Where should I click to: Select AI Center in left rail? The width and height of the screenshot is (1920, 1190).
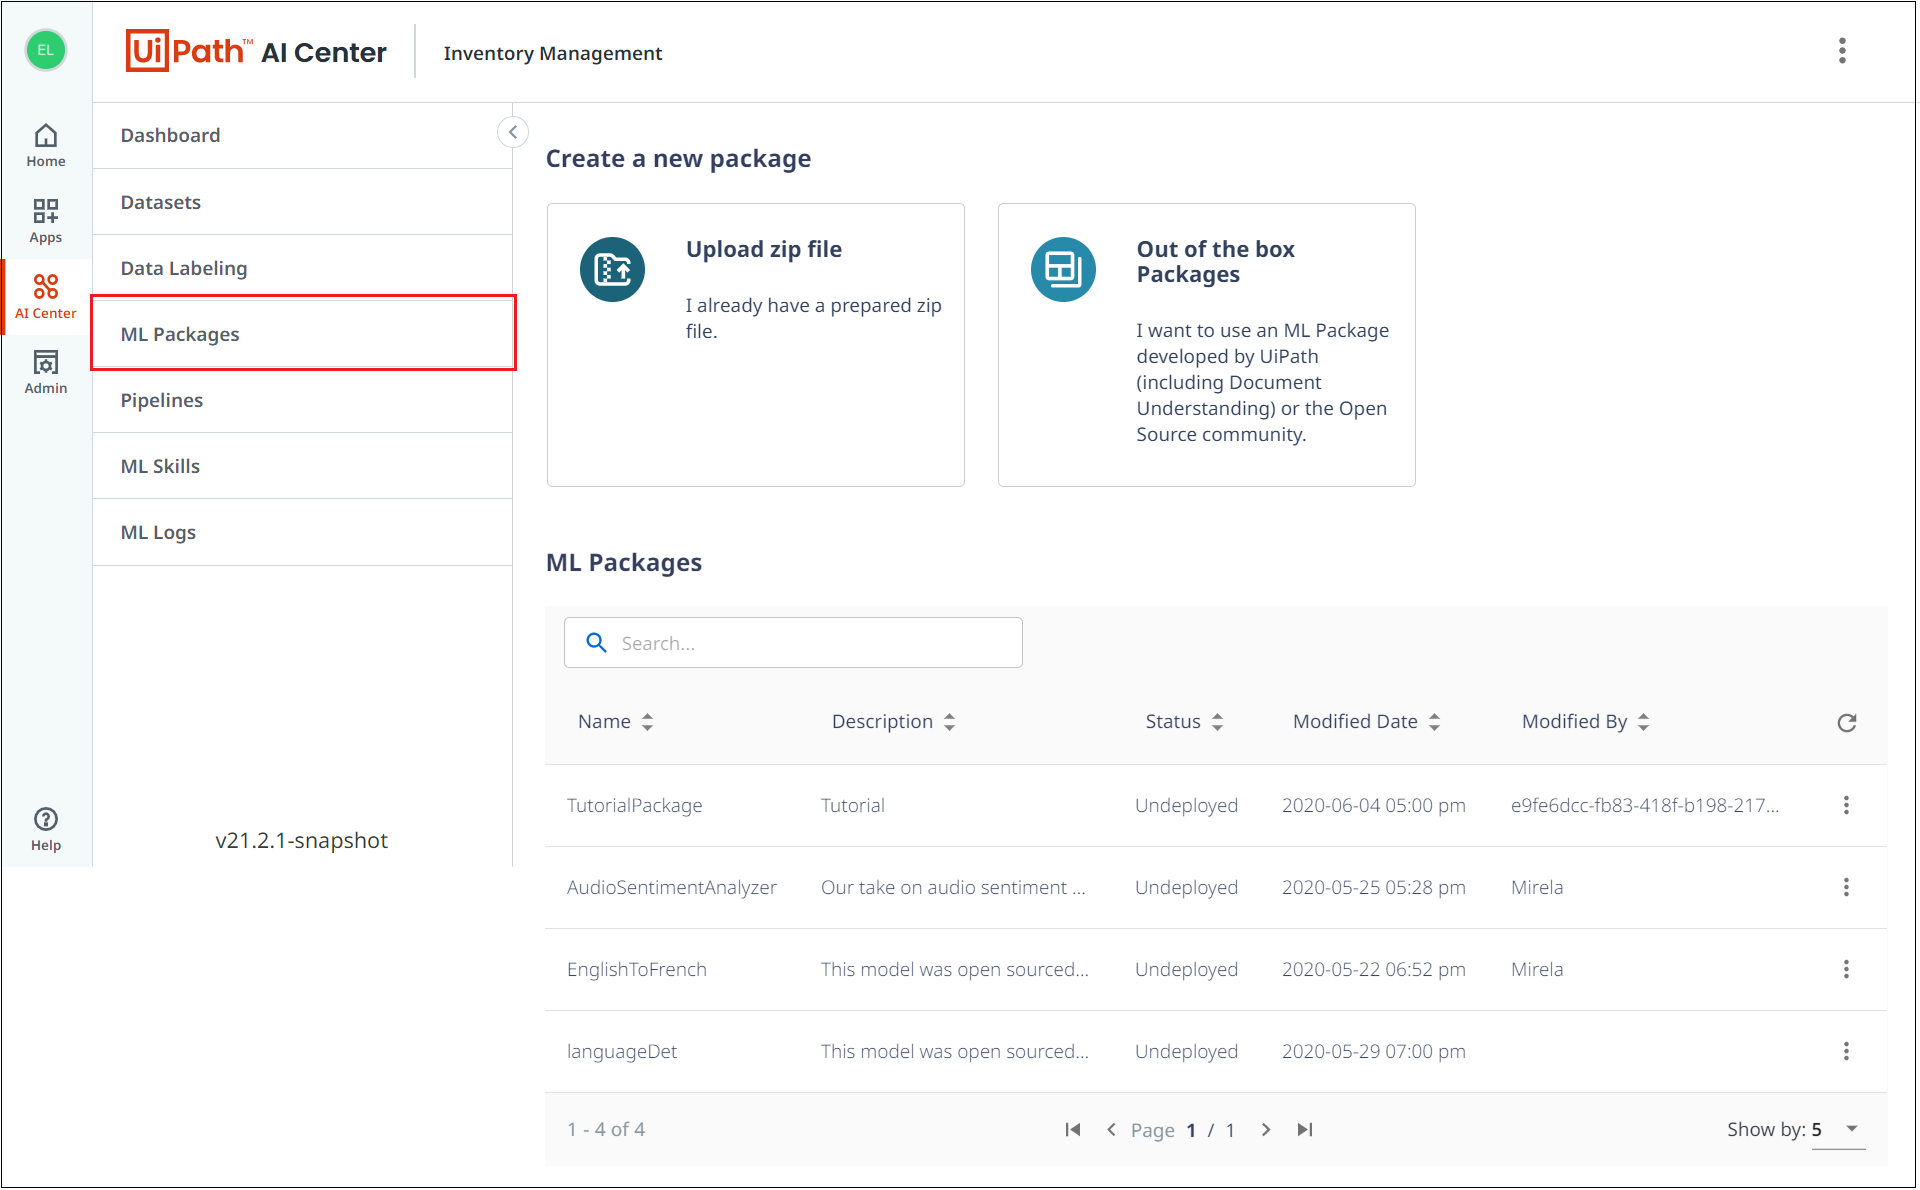click(x=46, y=297)
